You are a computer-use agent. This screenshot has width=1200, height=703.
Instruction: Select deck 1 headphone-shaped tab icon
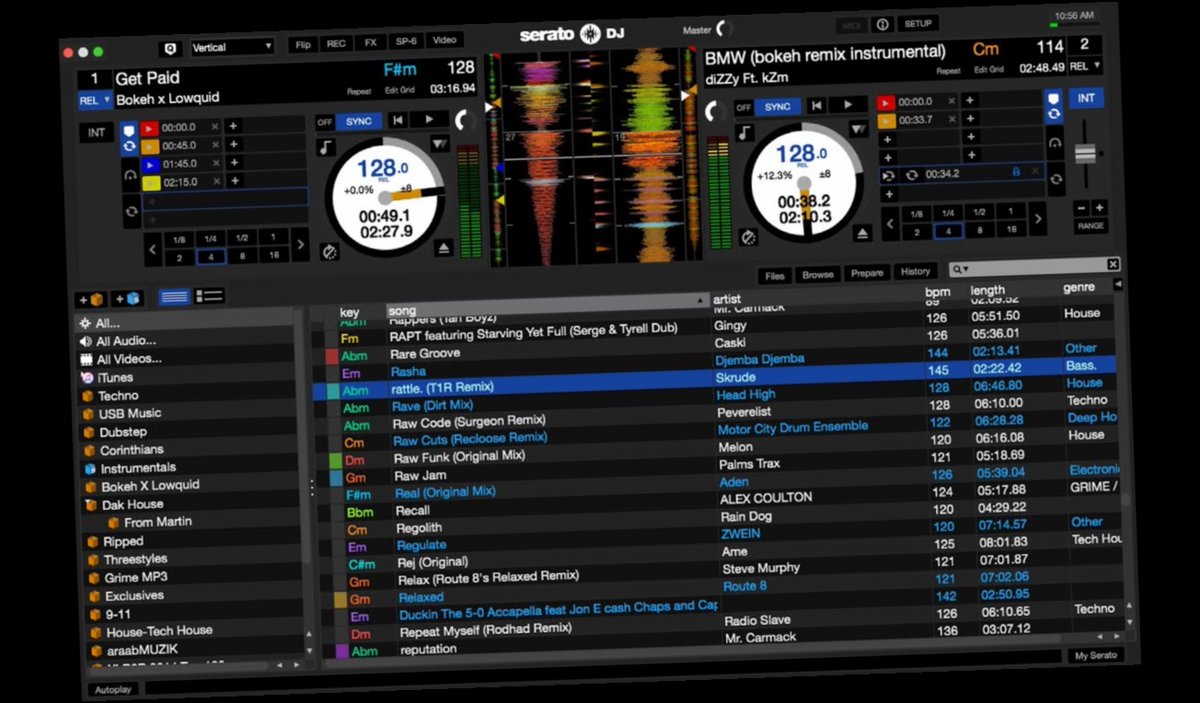click(x=130, y=176)
